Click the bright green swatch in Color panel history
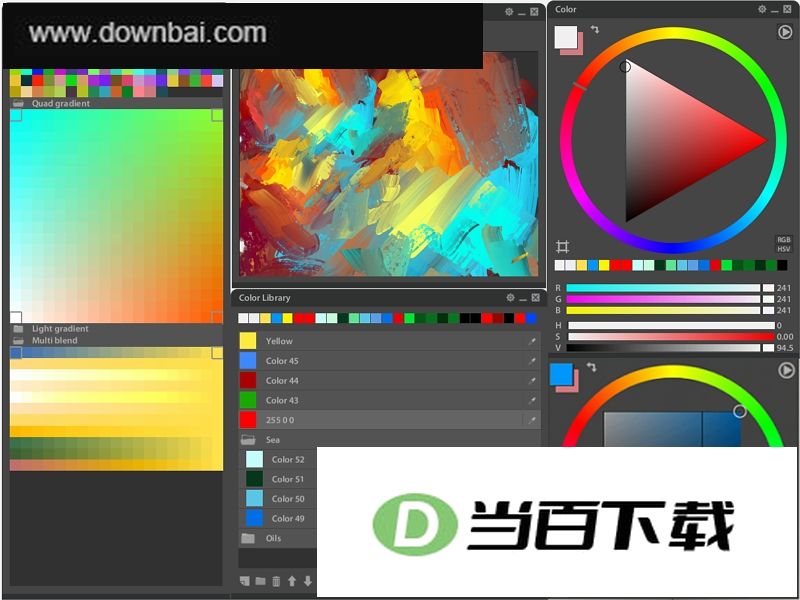The height and width of the screenshot is (600, 800). (x=727, y=265)
